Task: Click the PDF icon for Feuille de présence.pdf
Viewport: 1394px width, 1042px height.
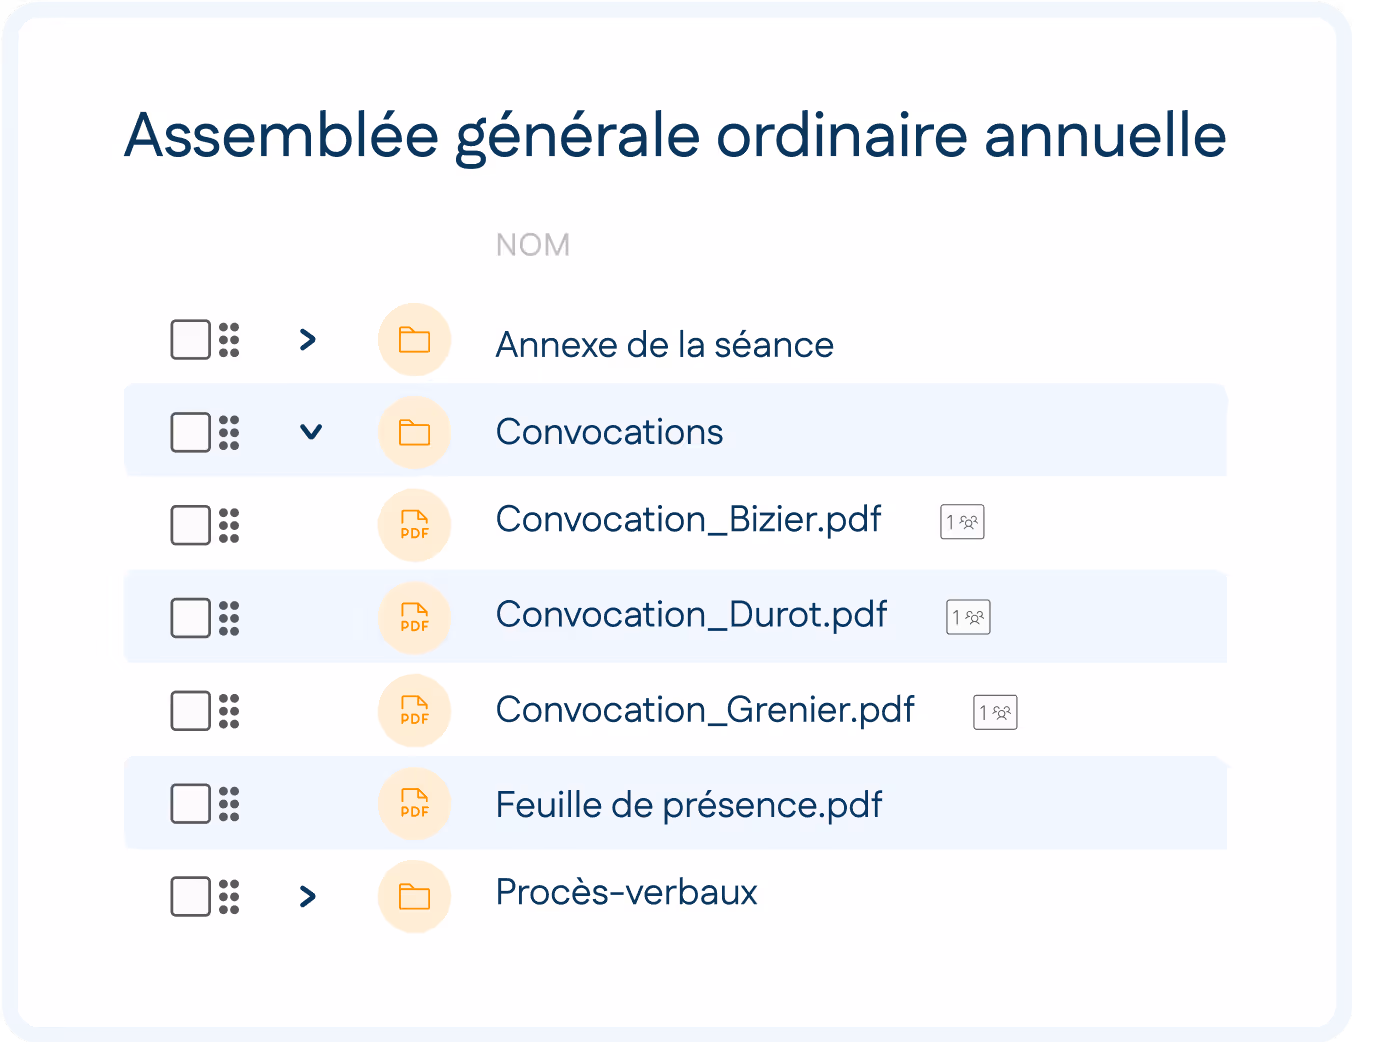Action: [414, 804]
